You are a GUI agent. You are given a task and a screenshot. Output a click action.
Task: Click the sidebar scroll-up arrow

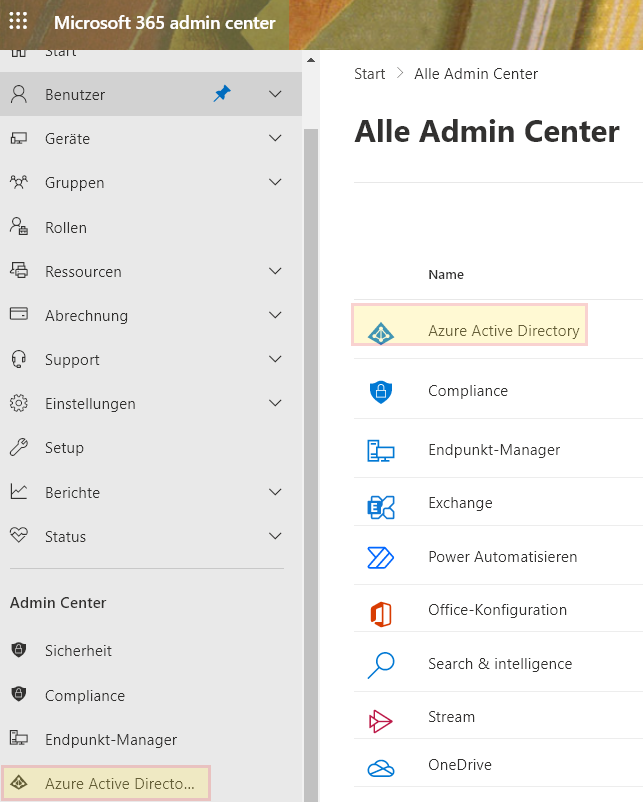[x=311, y=60]
